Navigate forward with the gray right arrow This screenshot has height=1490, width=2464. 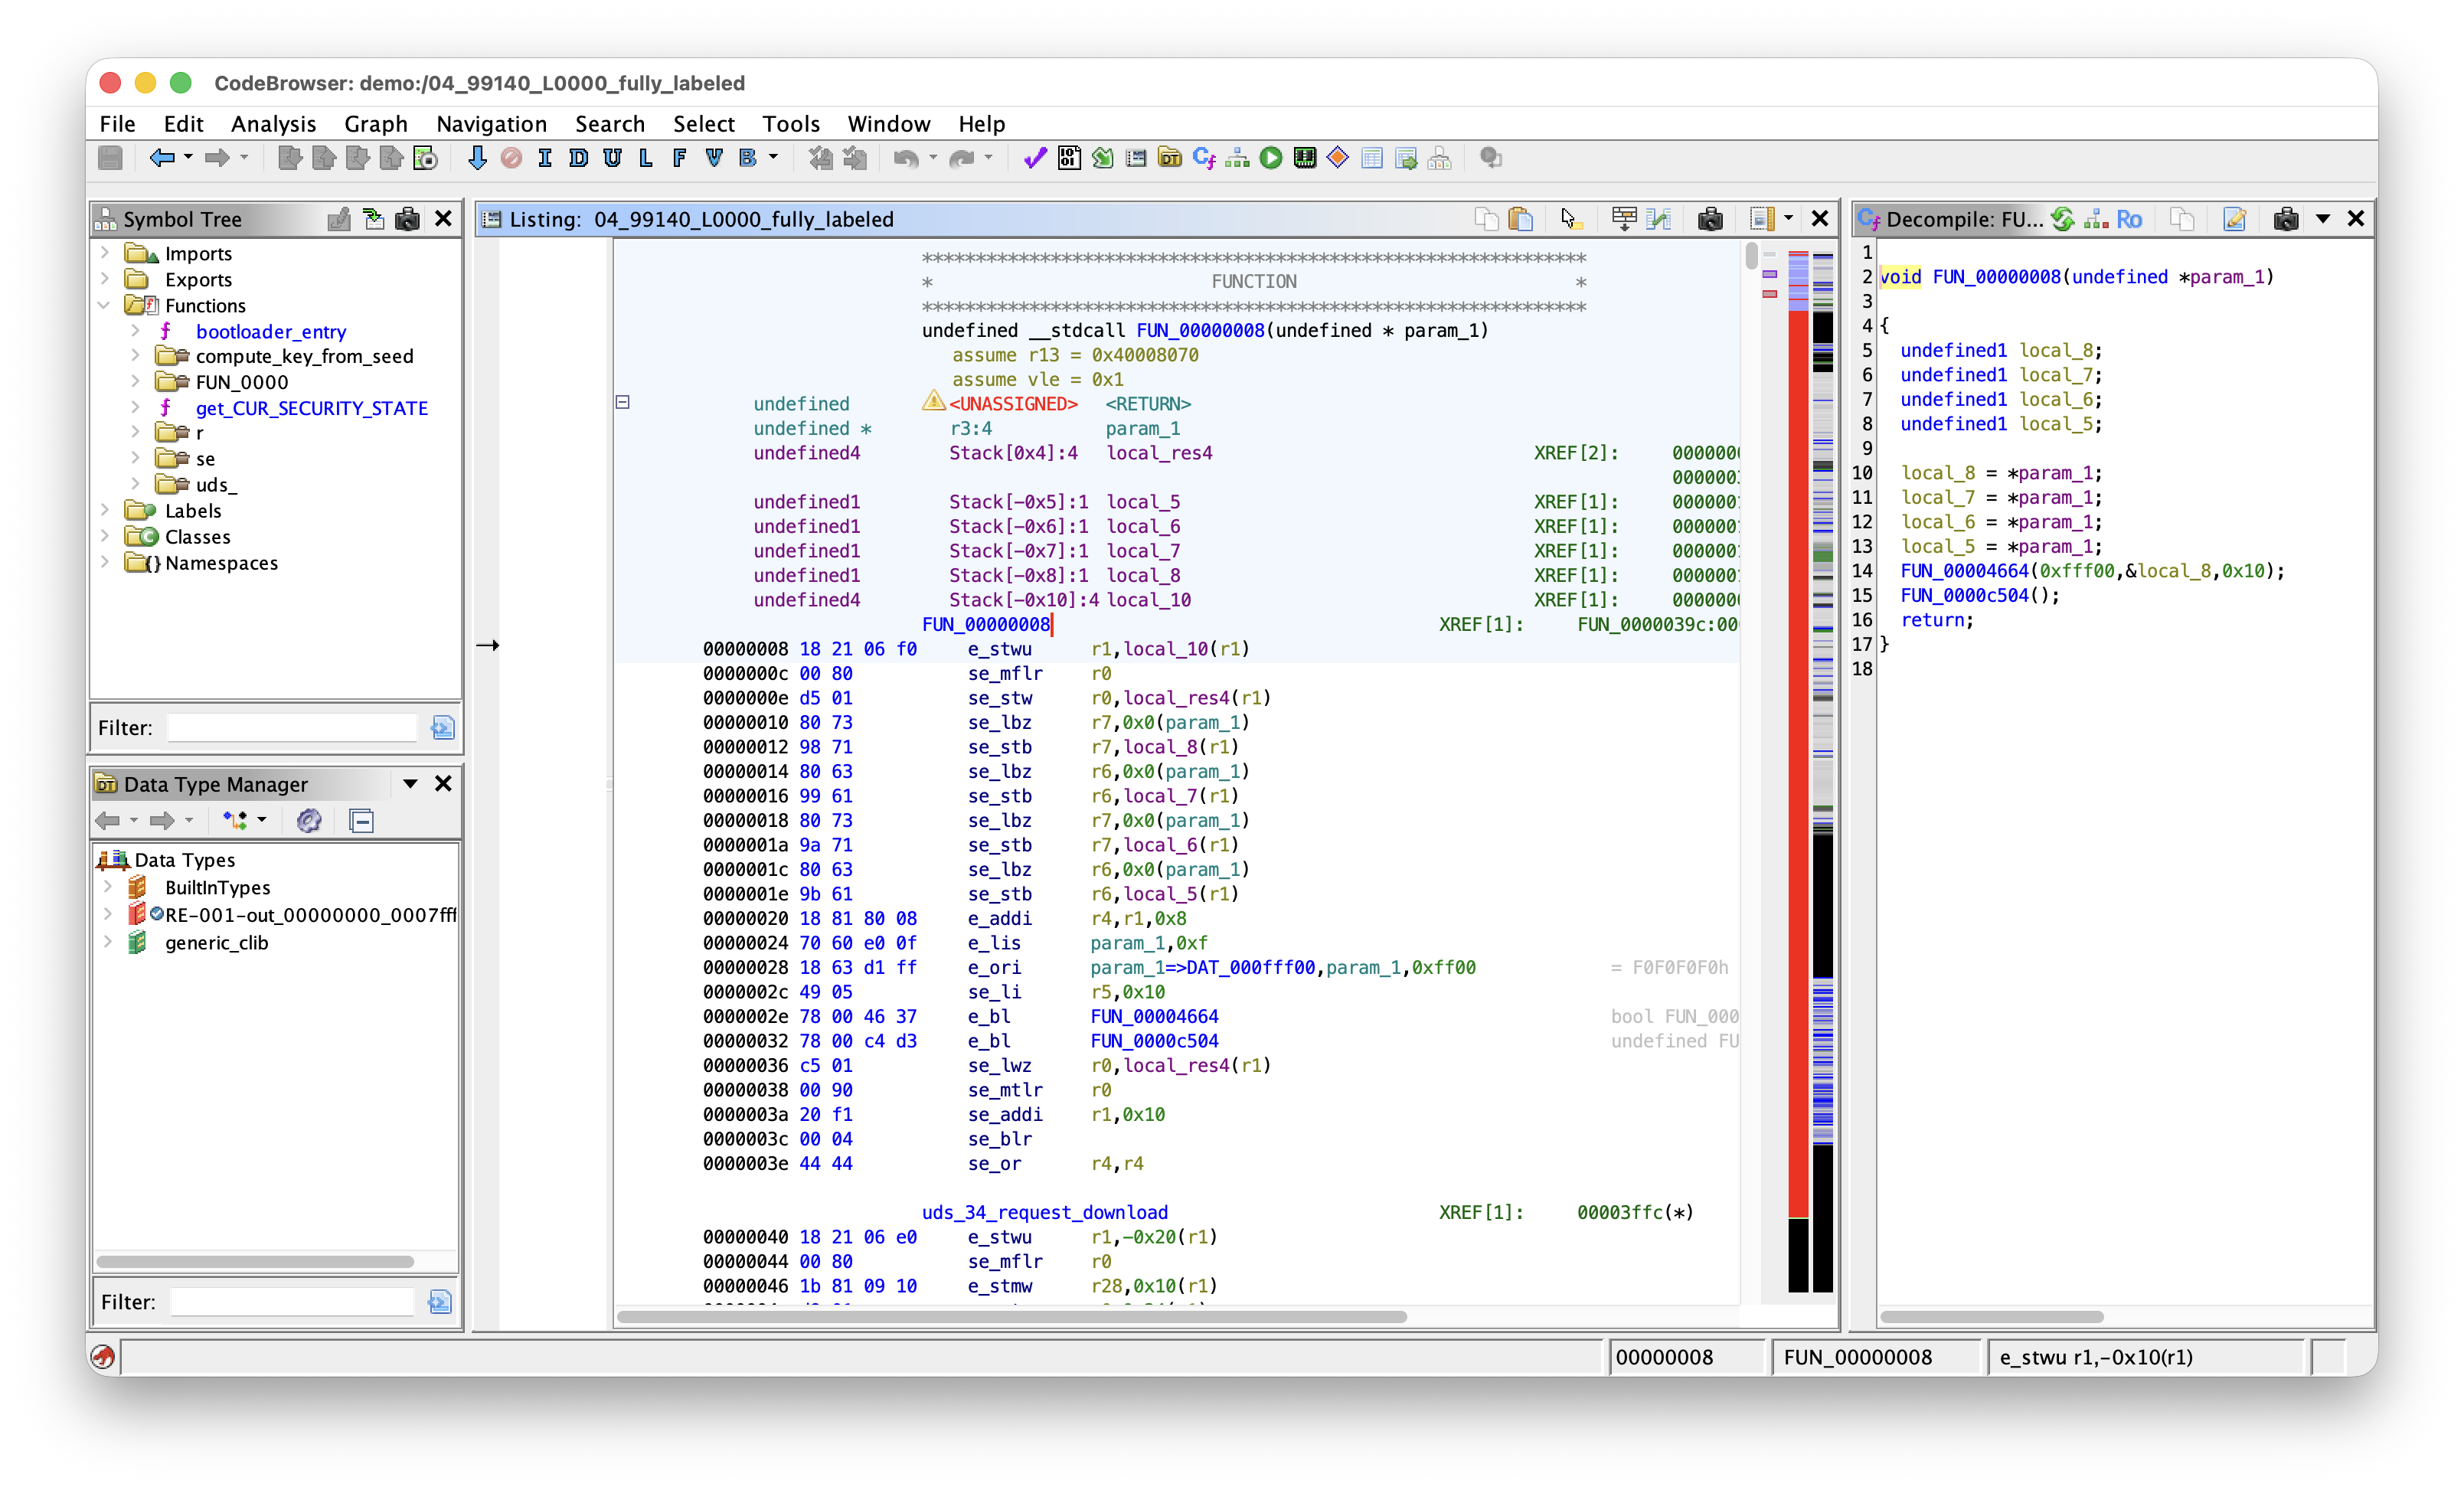[216, 158]
